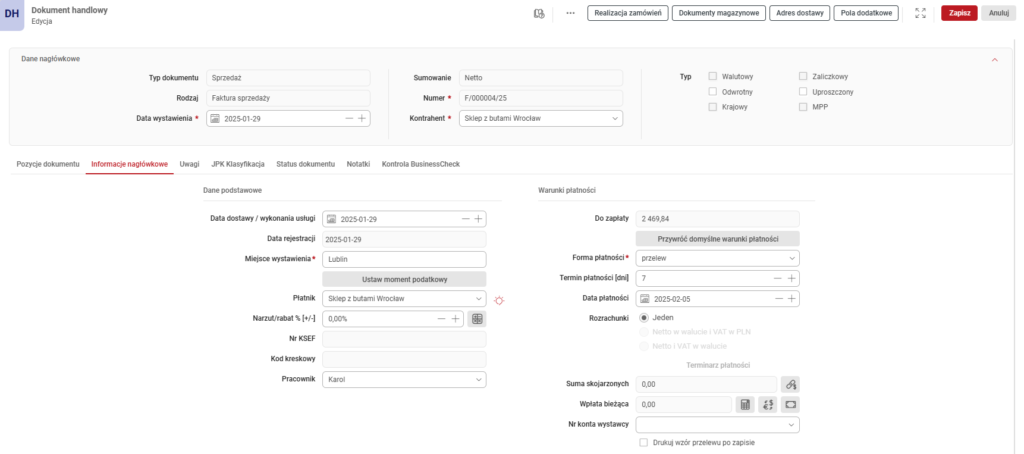Click the calculator icon beside Narzut/rabat

(x=477, y=319)
